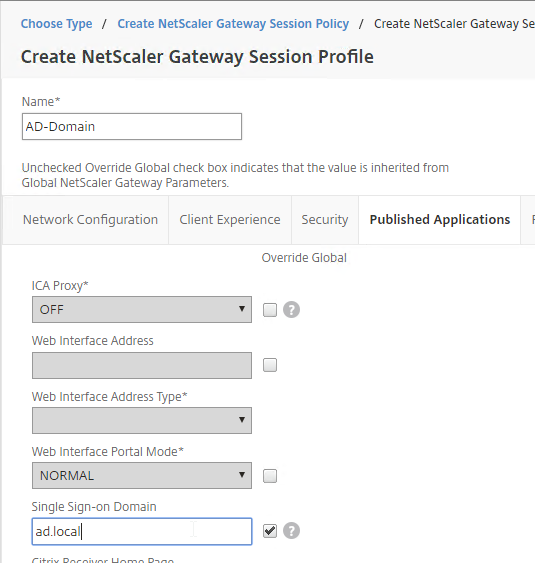Screen dimensions: 535x563
Task: Click help icon next to ICA Proxy
Action: tap(291, 310)
